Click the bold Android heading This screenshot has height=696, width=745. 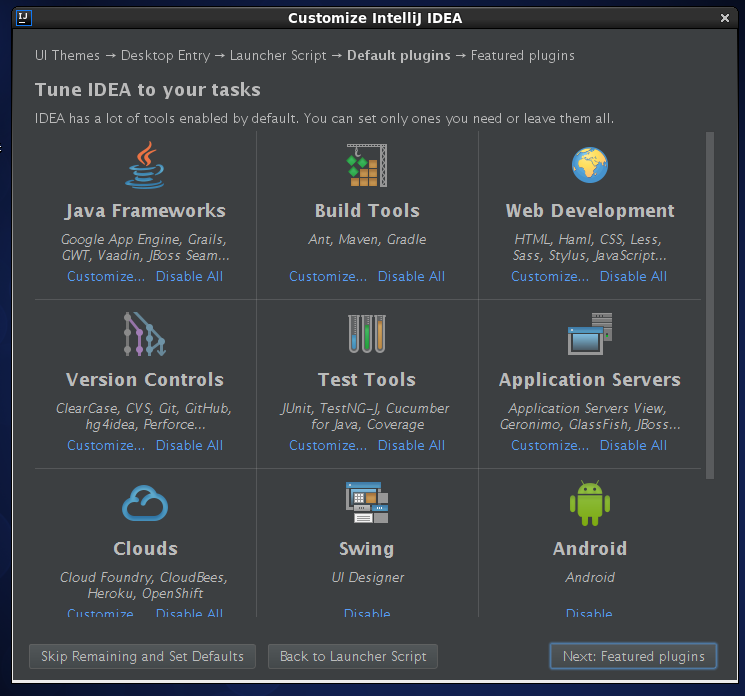point(590,549)
